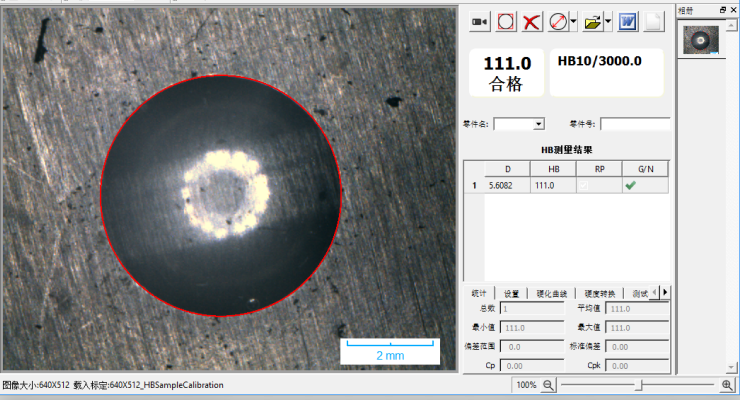The width and height of the screenshot is (740, 400).
Task: Select the auto circle measurement tool
Action: 506,21
